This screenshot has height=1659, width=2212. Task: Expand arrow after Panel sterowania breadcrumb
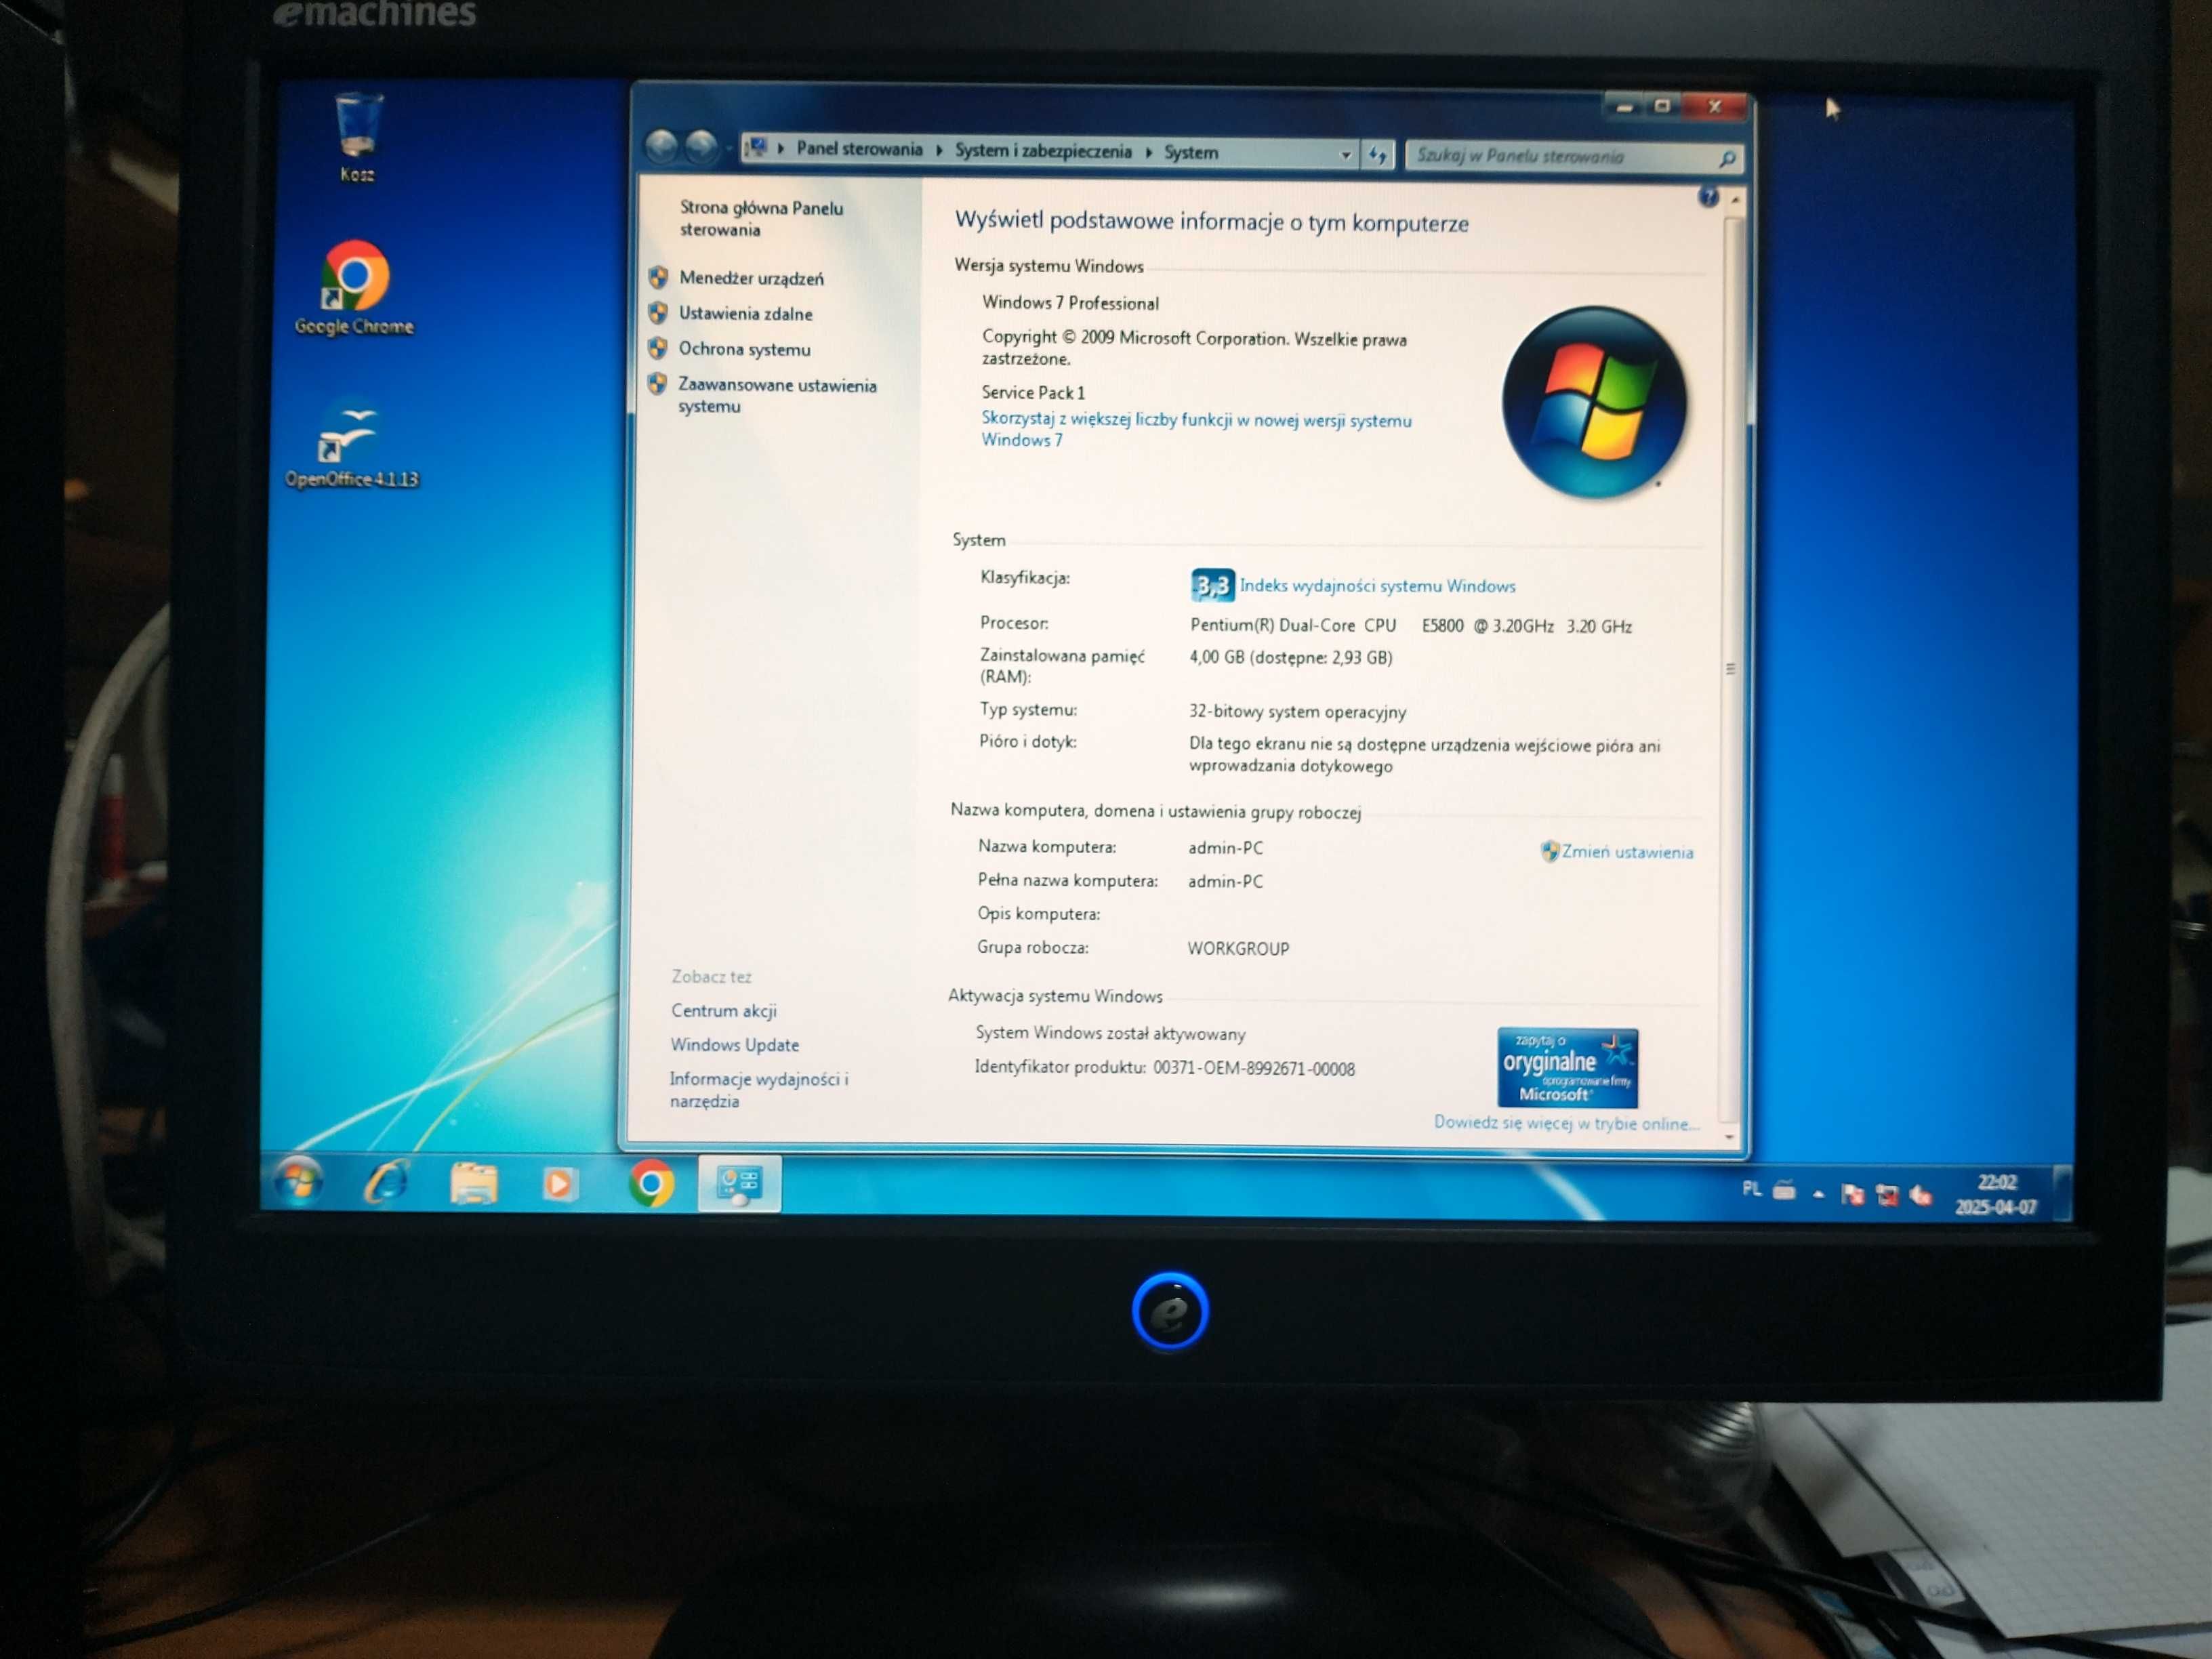click(x=939, y=151)
